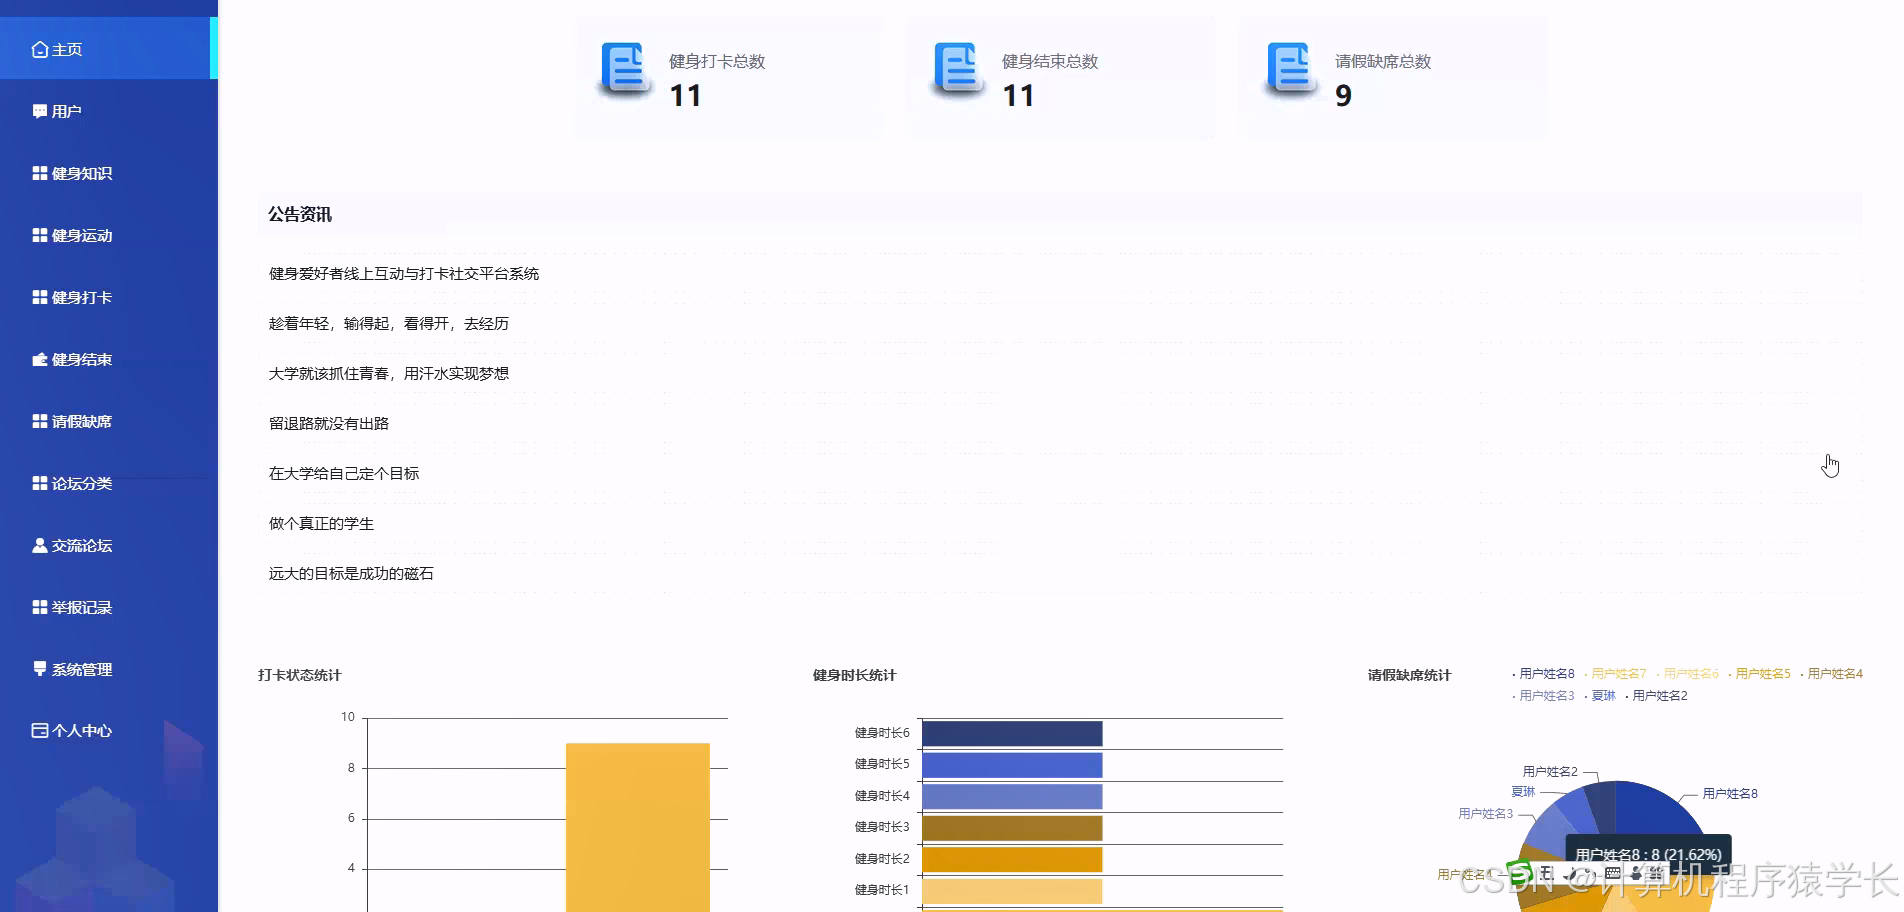Image resolution: width=1904 pixels, height=912 pixels.
Task: Toggle the 用户姓名5 legend entry
Action: (x=1760, y=674)
